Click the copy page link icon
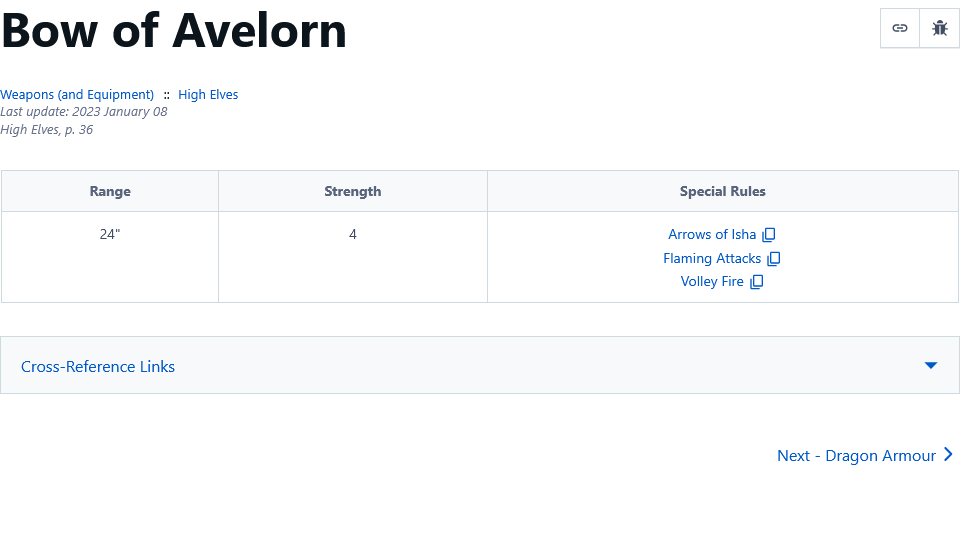The image size is (960, 546). pyautogui.click(x=900, y=28)
